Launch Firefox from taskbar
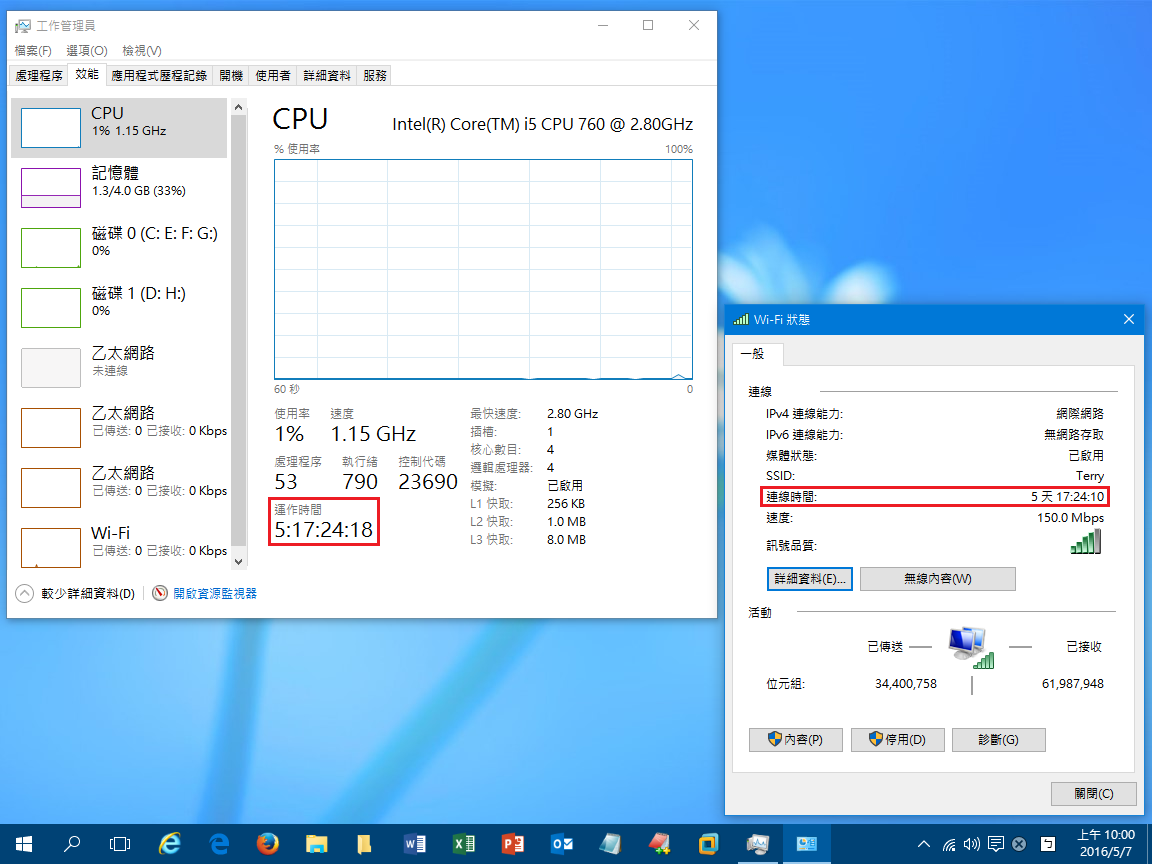The image size is (1152, 864). click(268, 844)
